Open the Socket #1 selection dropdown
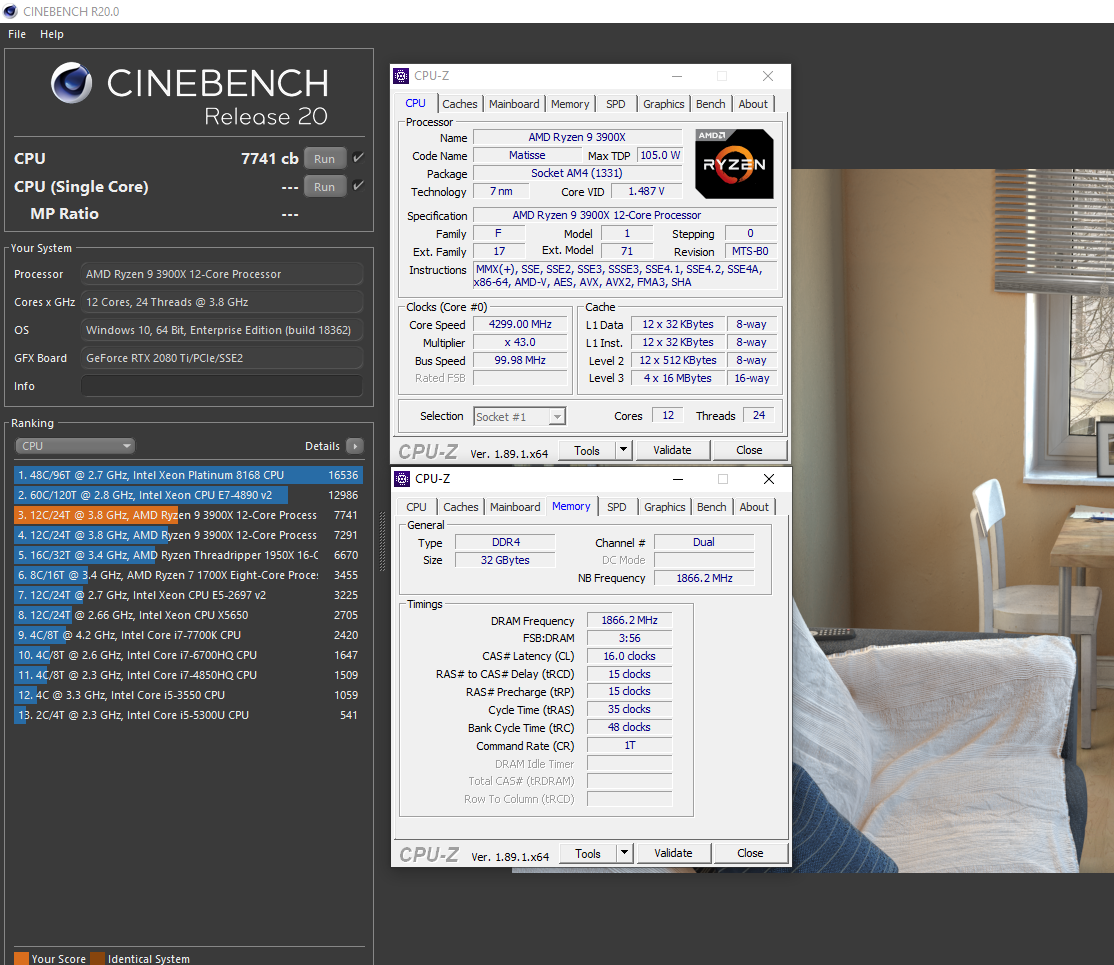 (519, 416)
